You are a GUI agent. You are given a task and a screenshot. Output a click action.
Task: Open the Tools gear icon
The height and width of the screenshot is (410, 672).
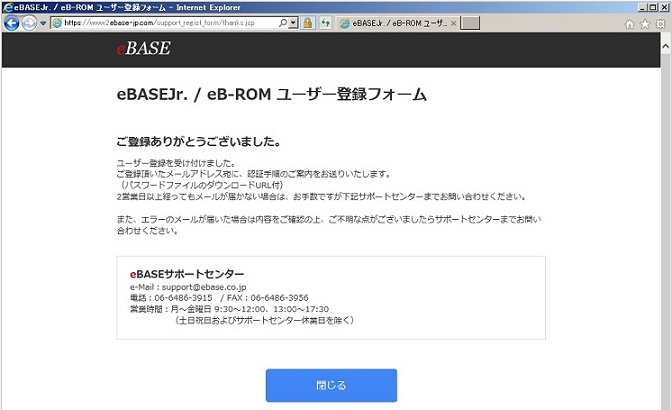coord(661,24)
